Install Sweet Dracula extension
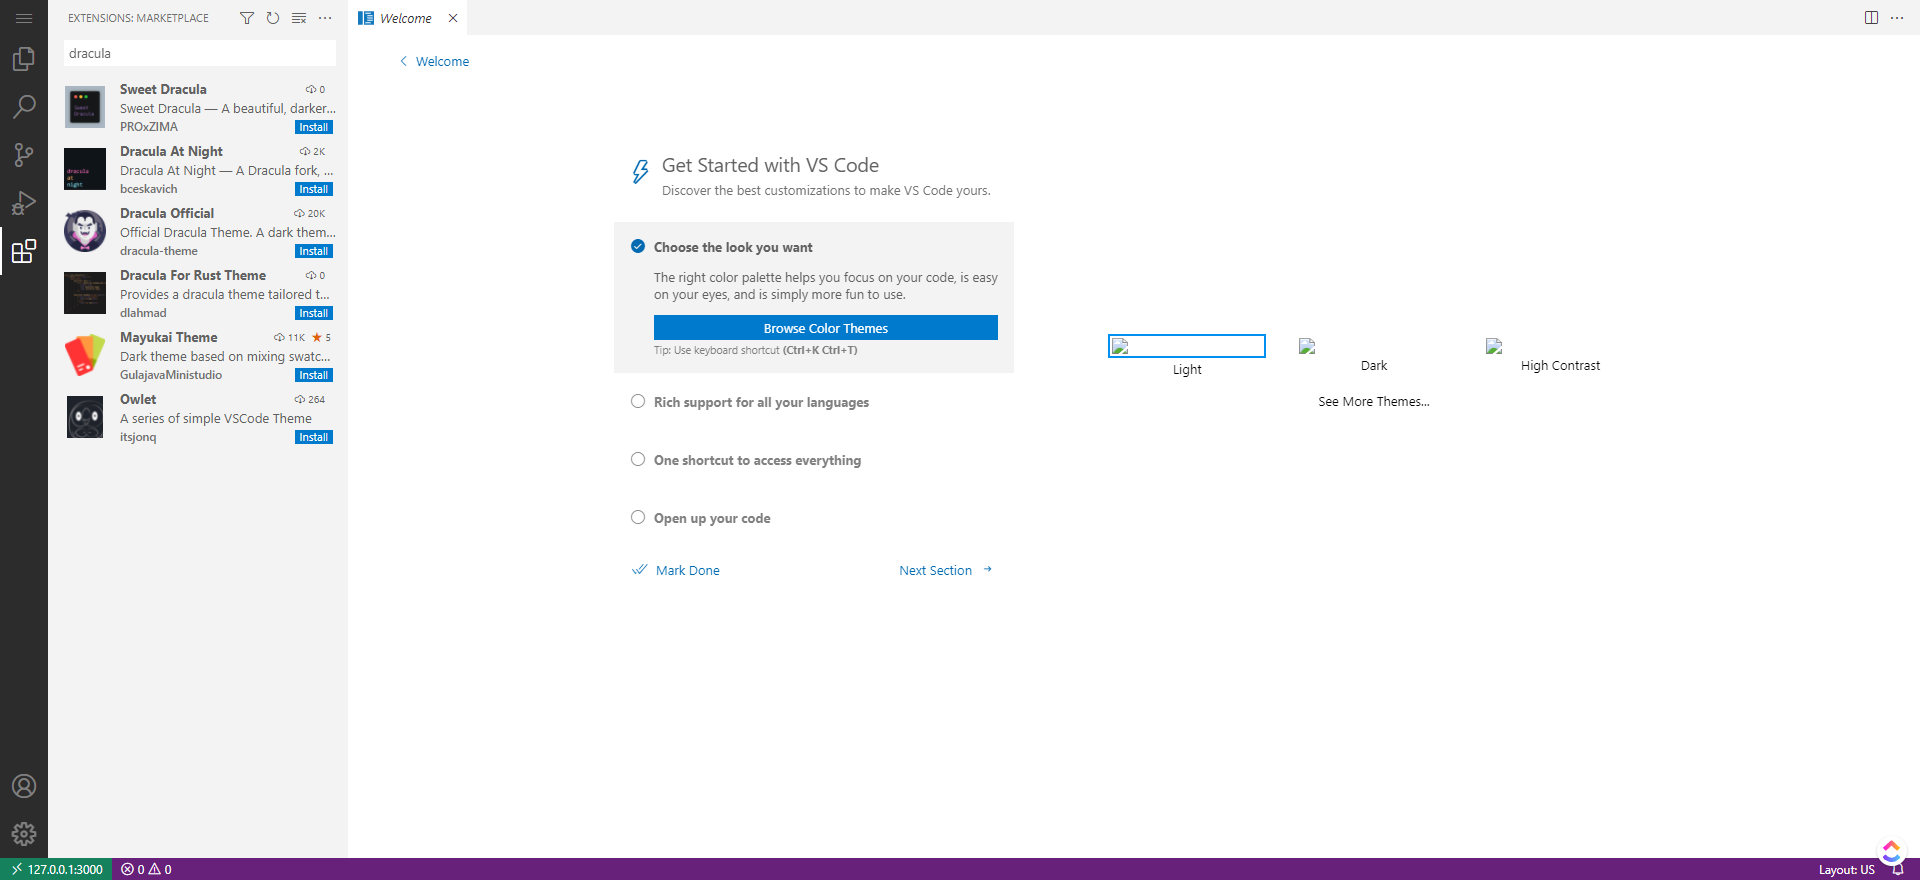Viewport: 1920px width, 880px height. coord(314,127)
